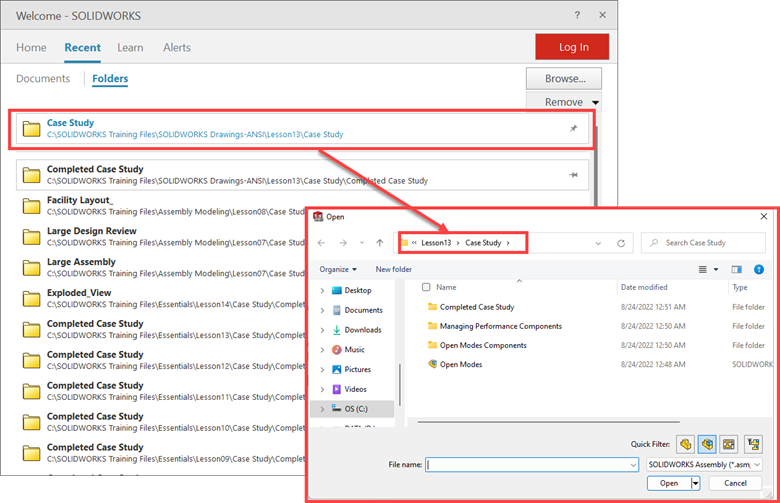This screenshot has width=780, height=503.
Task: Click the Name column header
Action: pos(446,287)
